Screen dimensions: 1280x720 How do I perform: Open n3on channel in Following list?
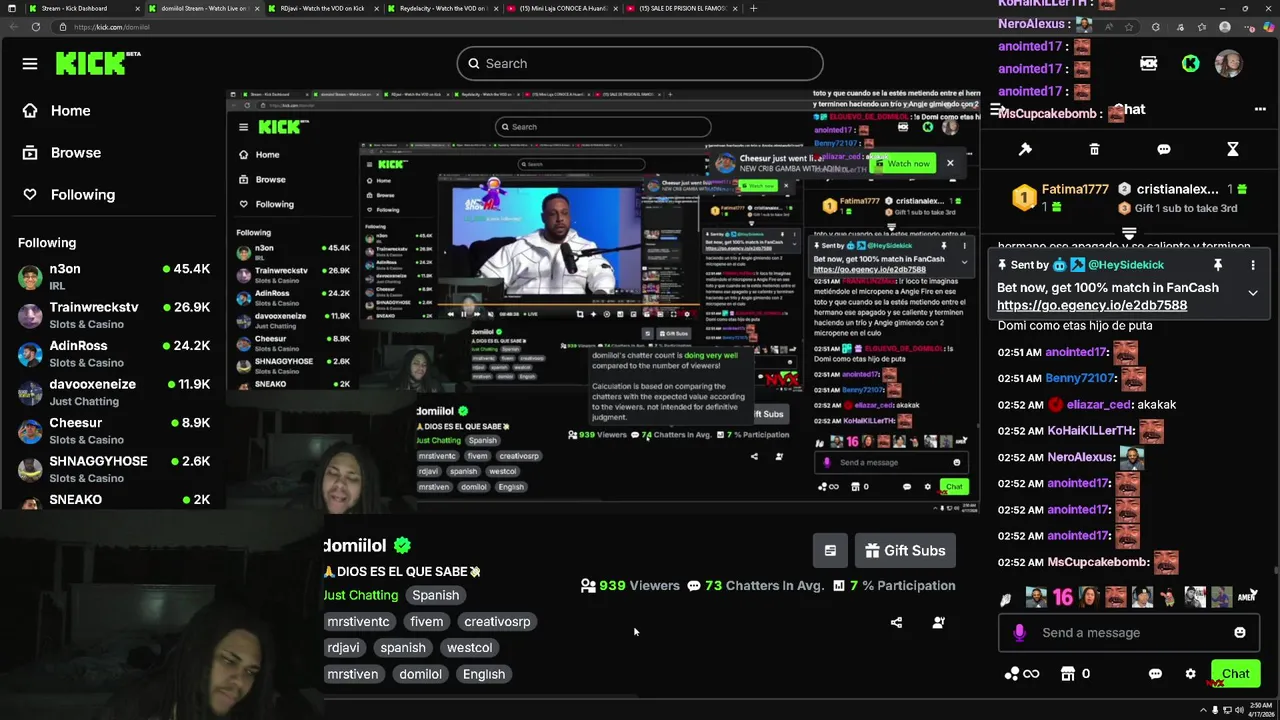tap(114, 276)
